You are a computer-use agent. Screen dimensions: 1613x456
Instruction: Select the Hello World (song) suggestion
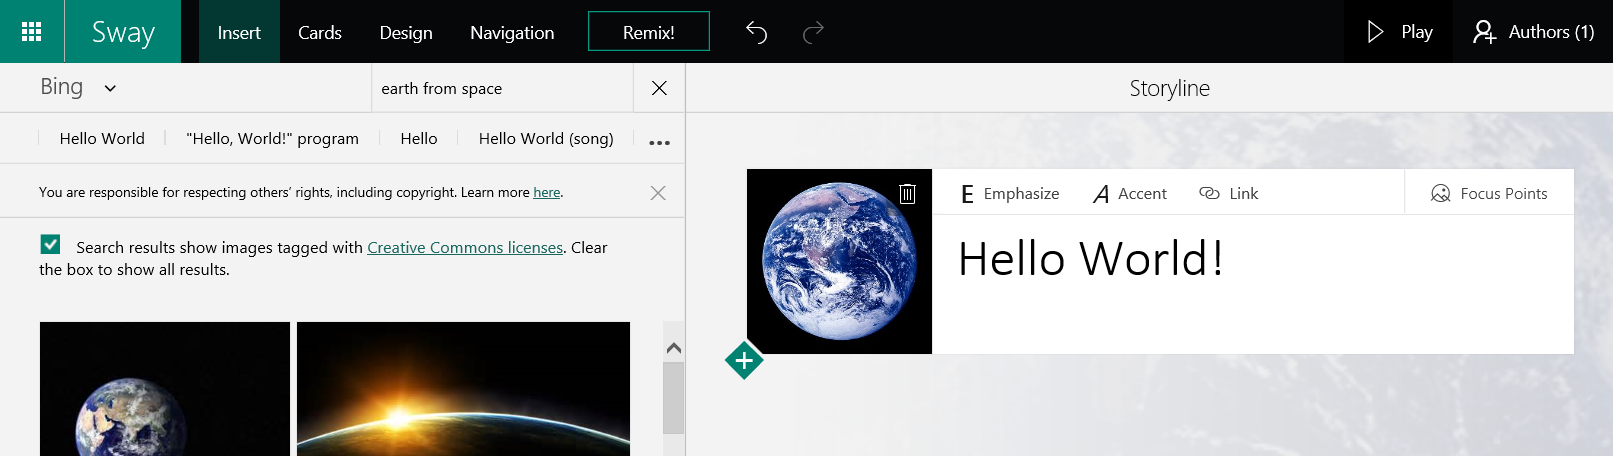(546, 138)
